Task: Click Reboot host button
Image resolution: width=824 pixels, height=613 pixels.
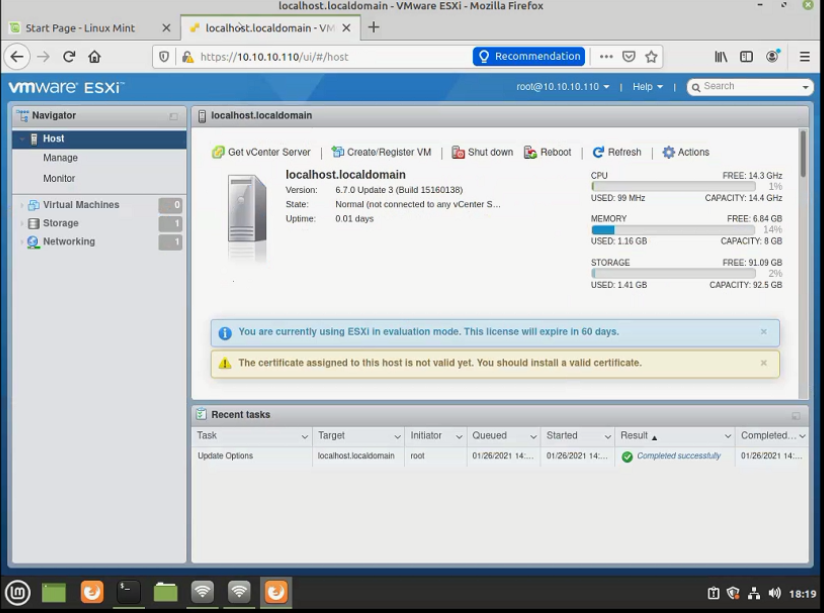Action: (x=548, y=152)
